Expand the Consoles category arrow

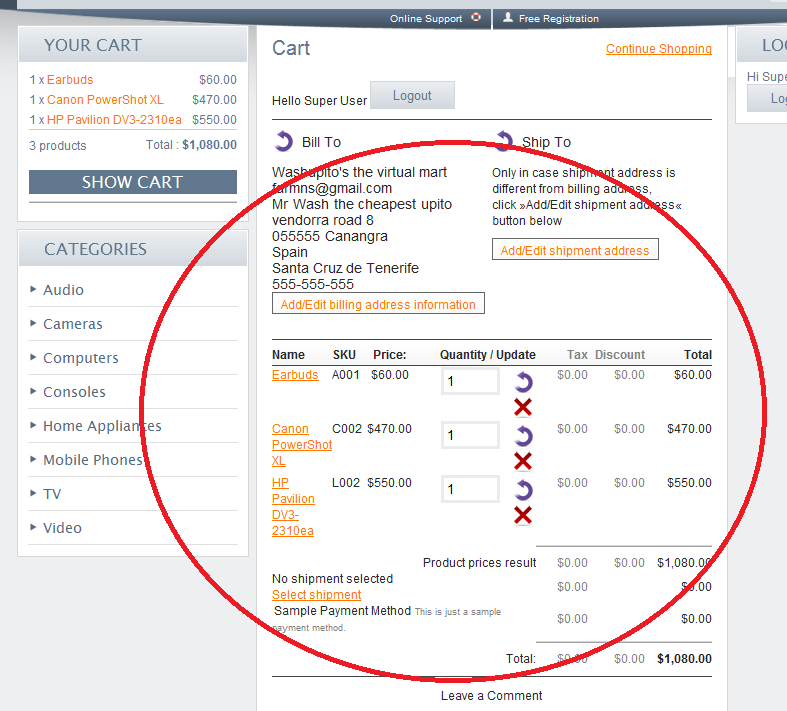point(33,391)
